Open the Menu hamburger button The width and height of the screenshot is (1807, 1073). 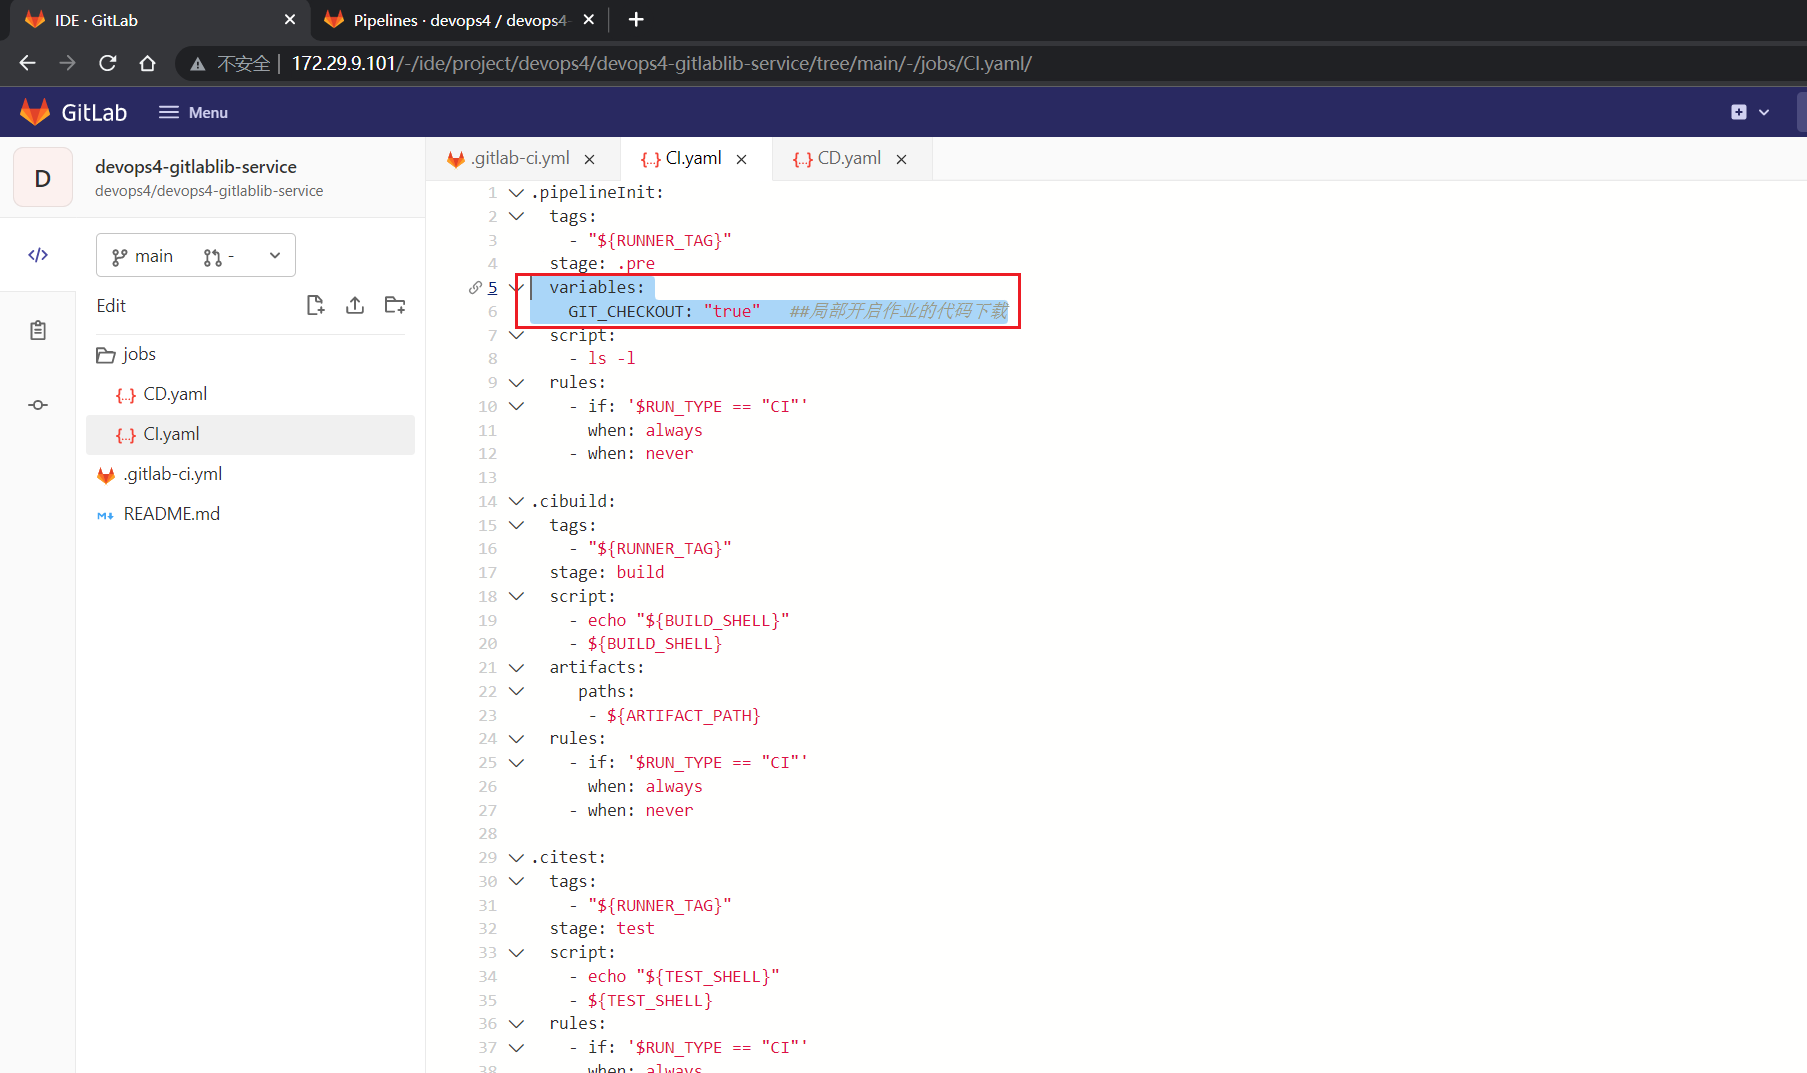tap(194, 112)
